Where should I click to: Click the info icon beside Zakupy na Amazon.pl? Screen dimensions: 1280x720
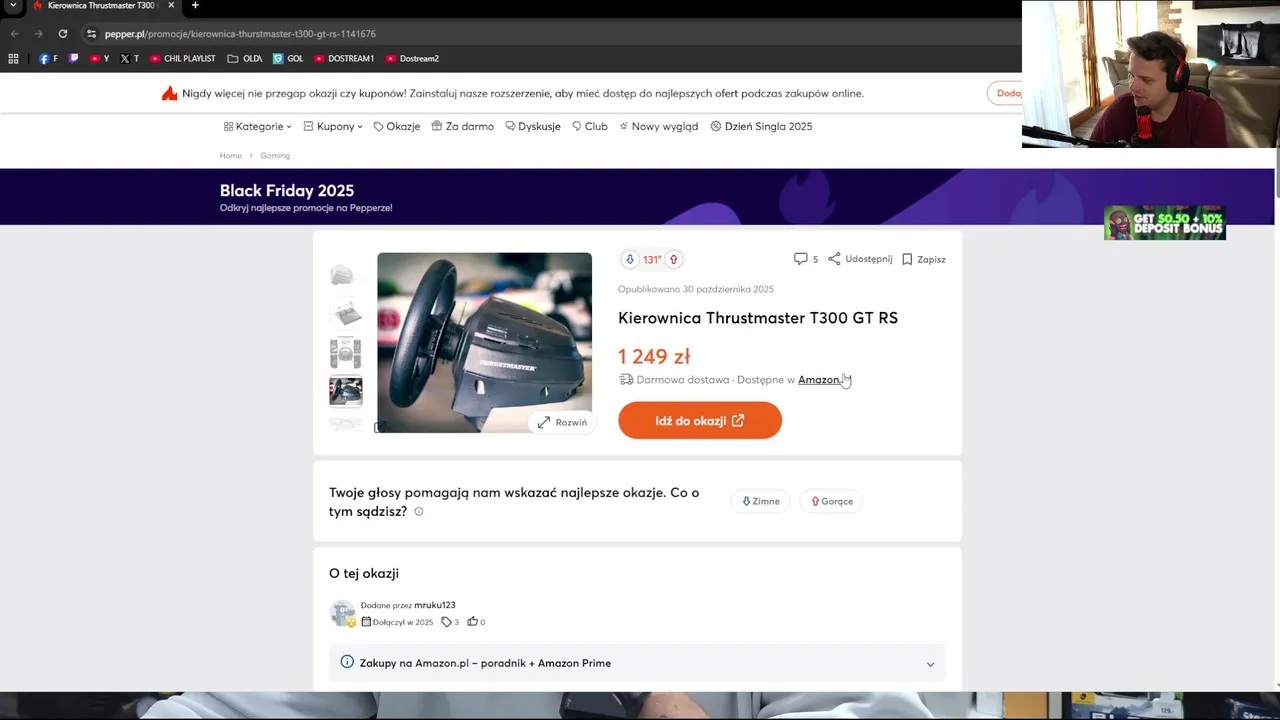(x=347, y=662)
